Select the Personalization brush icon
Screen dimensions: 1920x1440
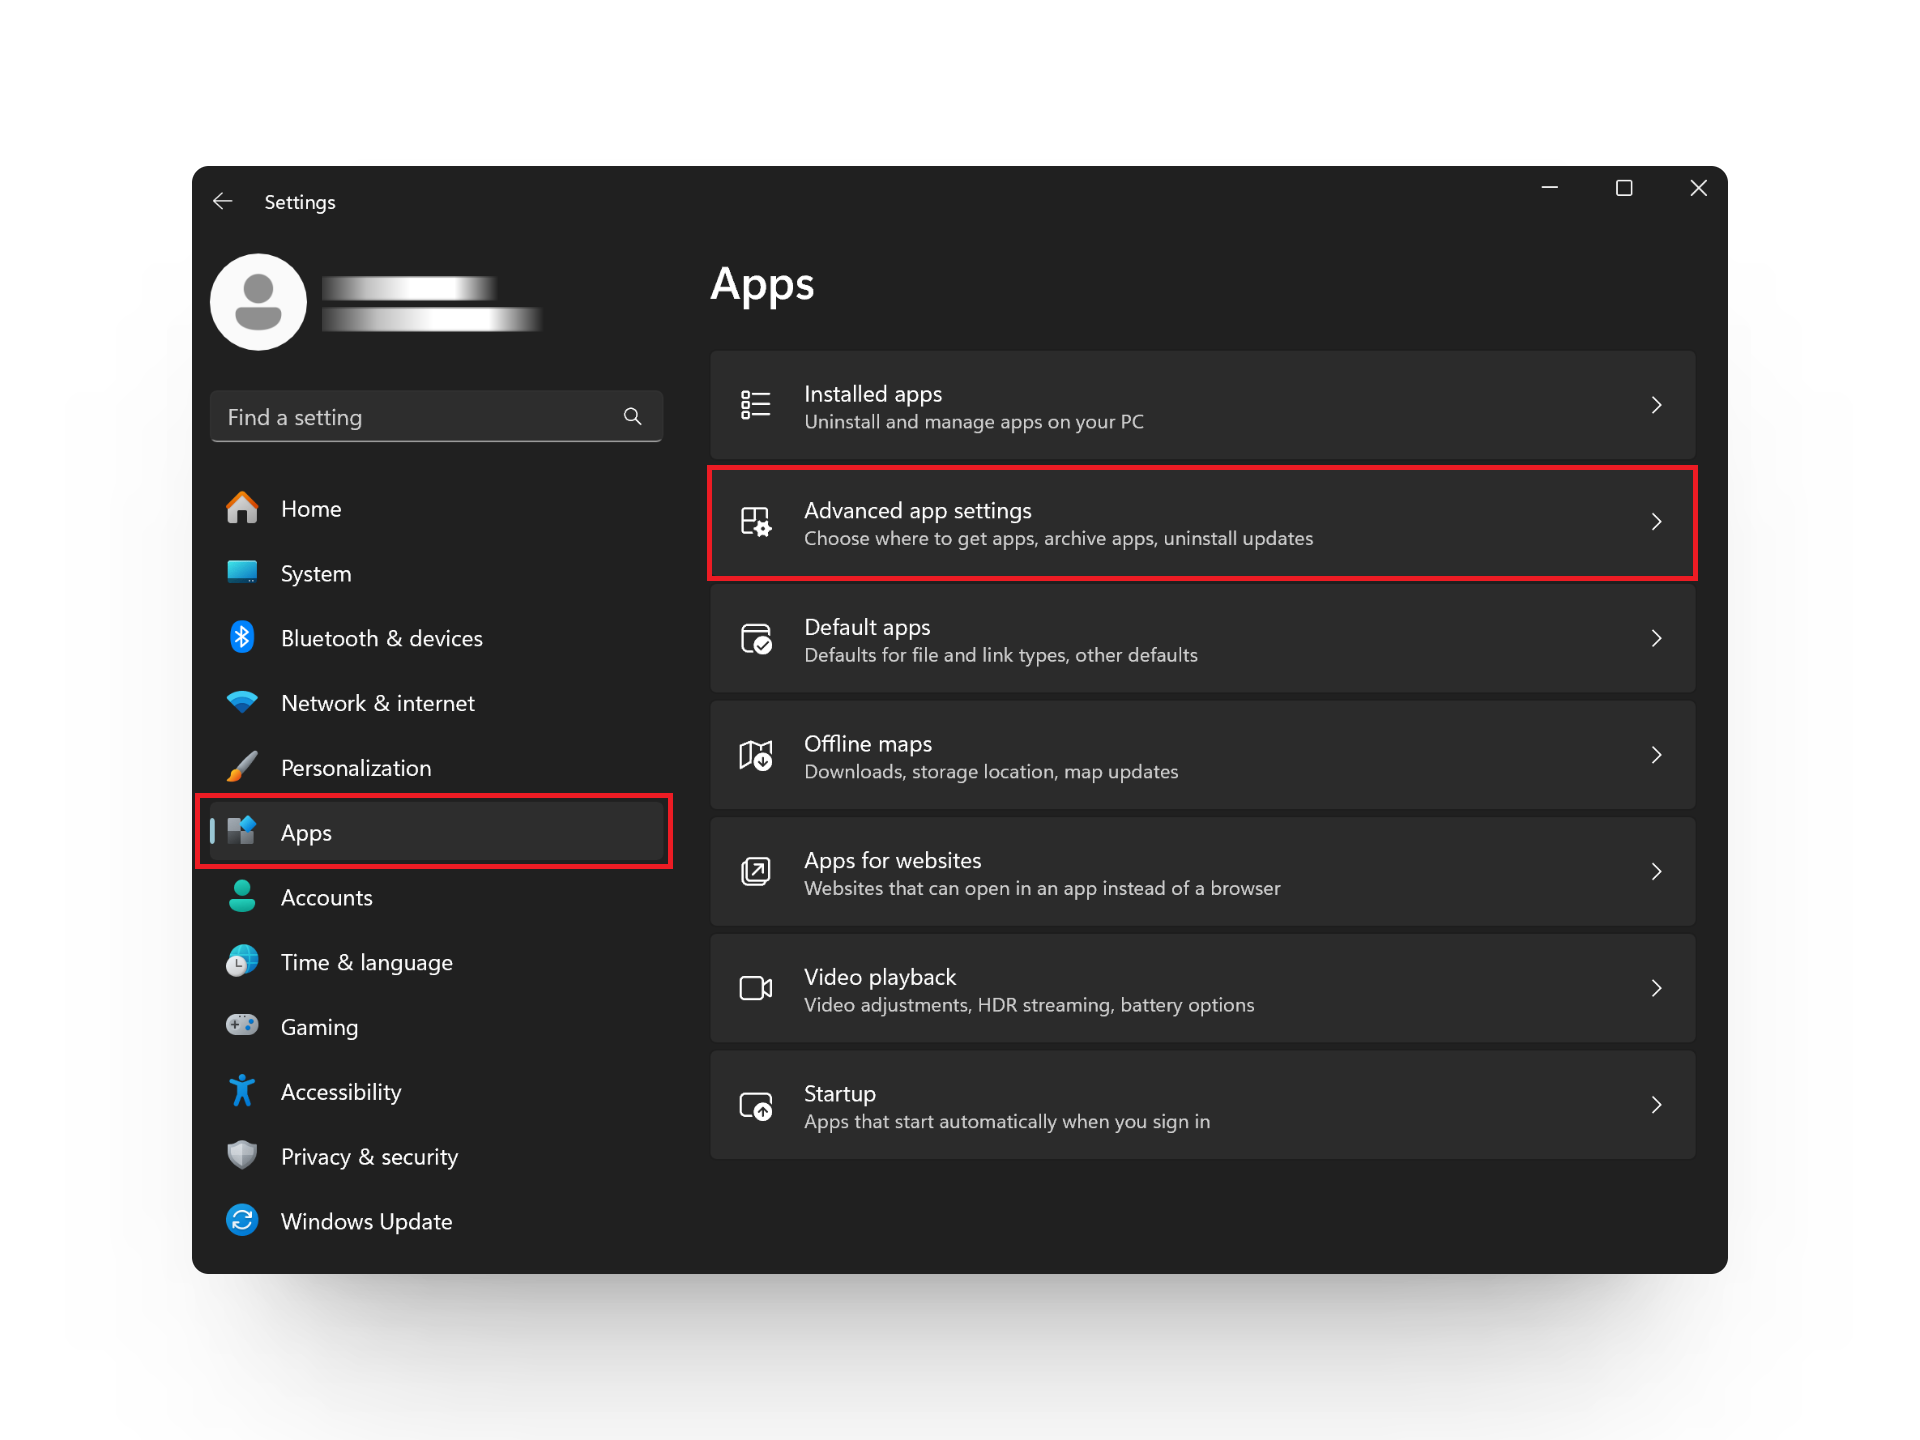click(242, 766)
